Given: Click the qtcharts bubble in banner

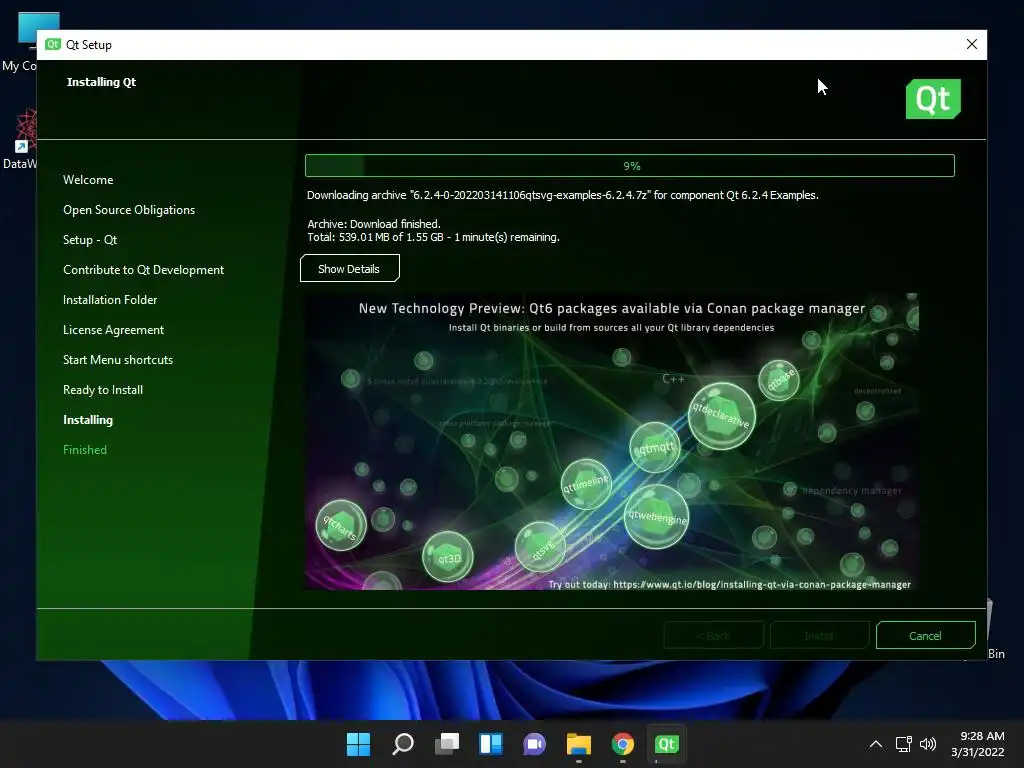Looking at the screenshot, I should pyautogui.click(x=341, y=525).
